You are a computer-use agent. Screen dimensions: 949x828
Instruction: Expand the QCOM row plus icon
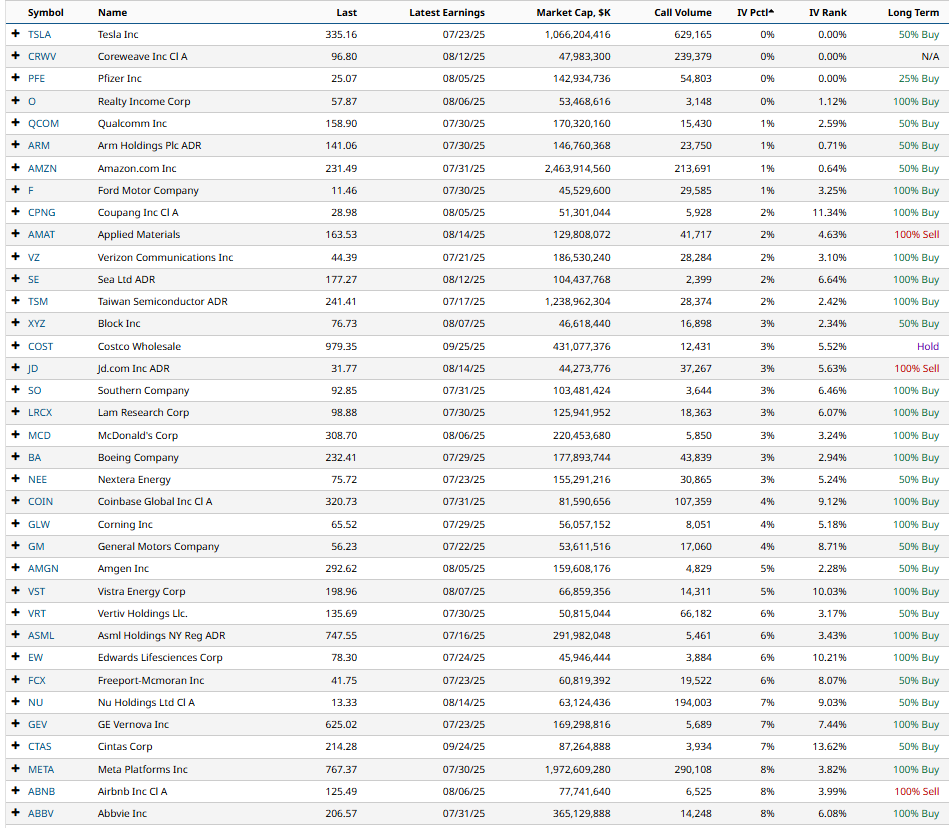(x=16, y=123)
